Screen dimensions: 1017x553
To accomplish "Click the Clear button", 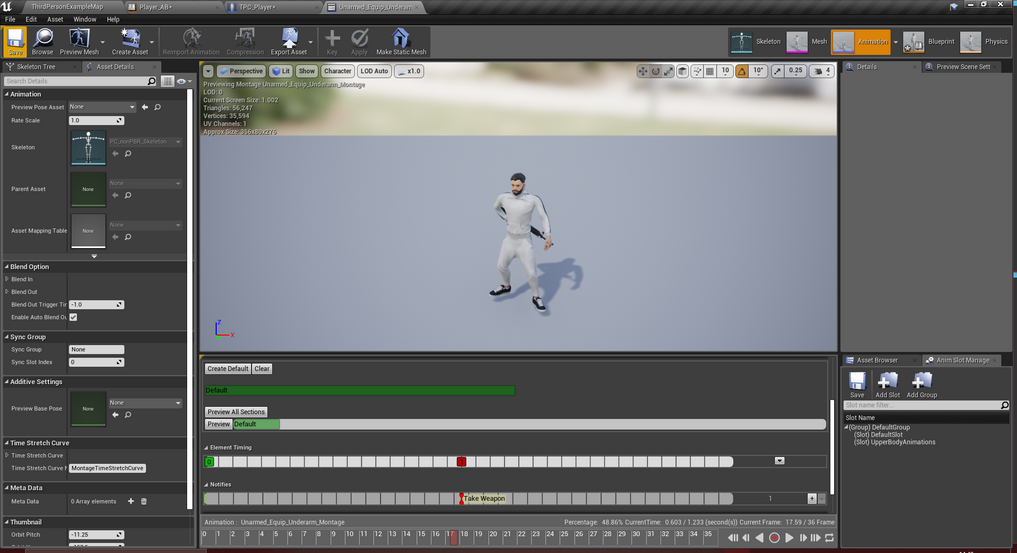I will [262, 369].
